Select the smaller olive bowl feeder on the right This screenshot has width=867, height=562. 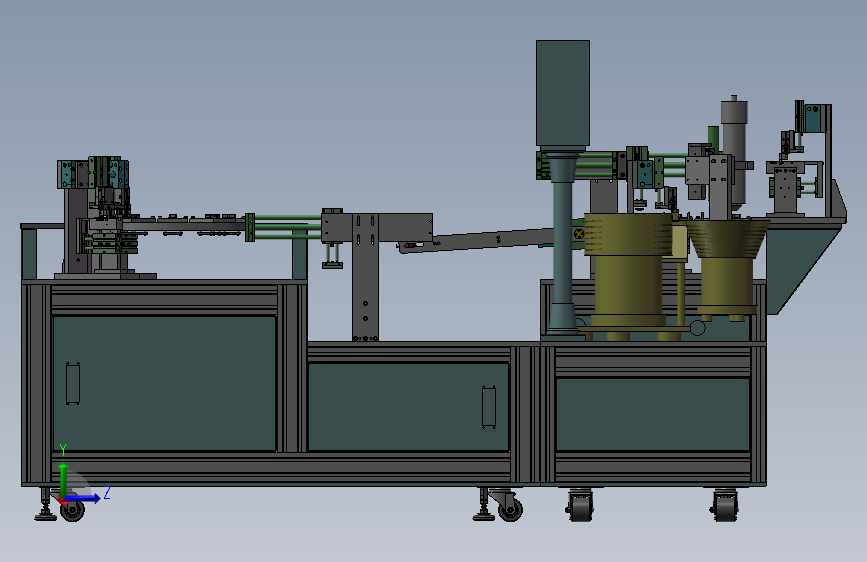point(726,267)
